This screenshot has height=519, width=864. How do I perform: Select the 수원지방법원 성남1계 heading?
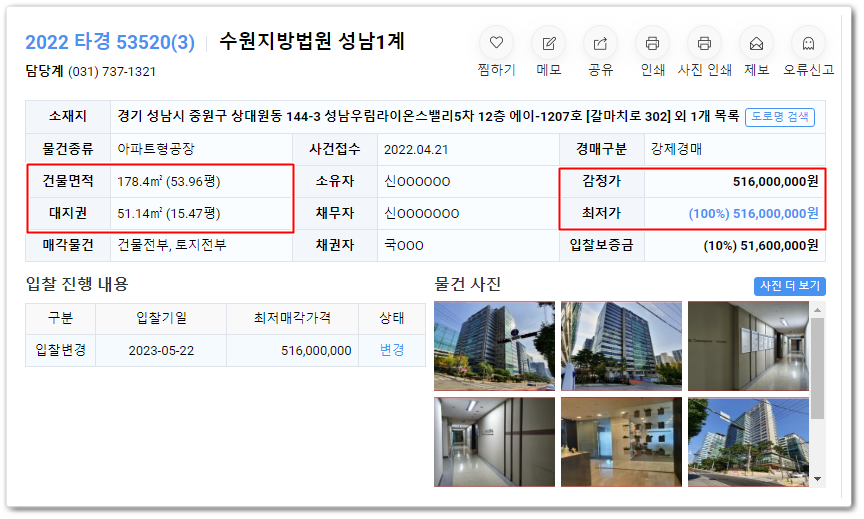(x=312, y=41)
